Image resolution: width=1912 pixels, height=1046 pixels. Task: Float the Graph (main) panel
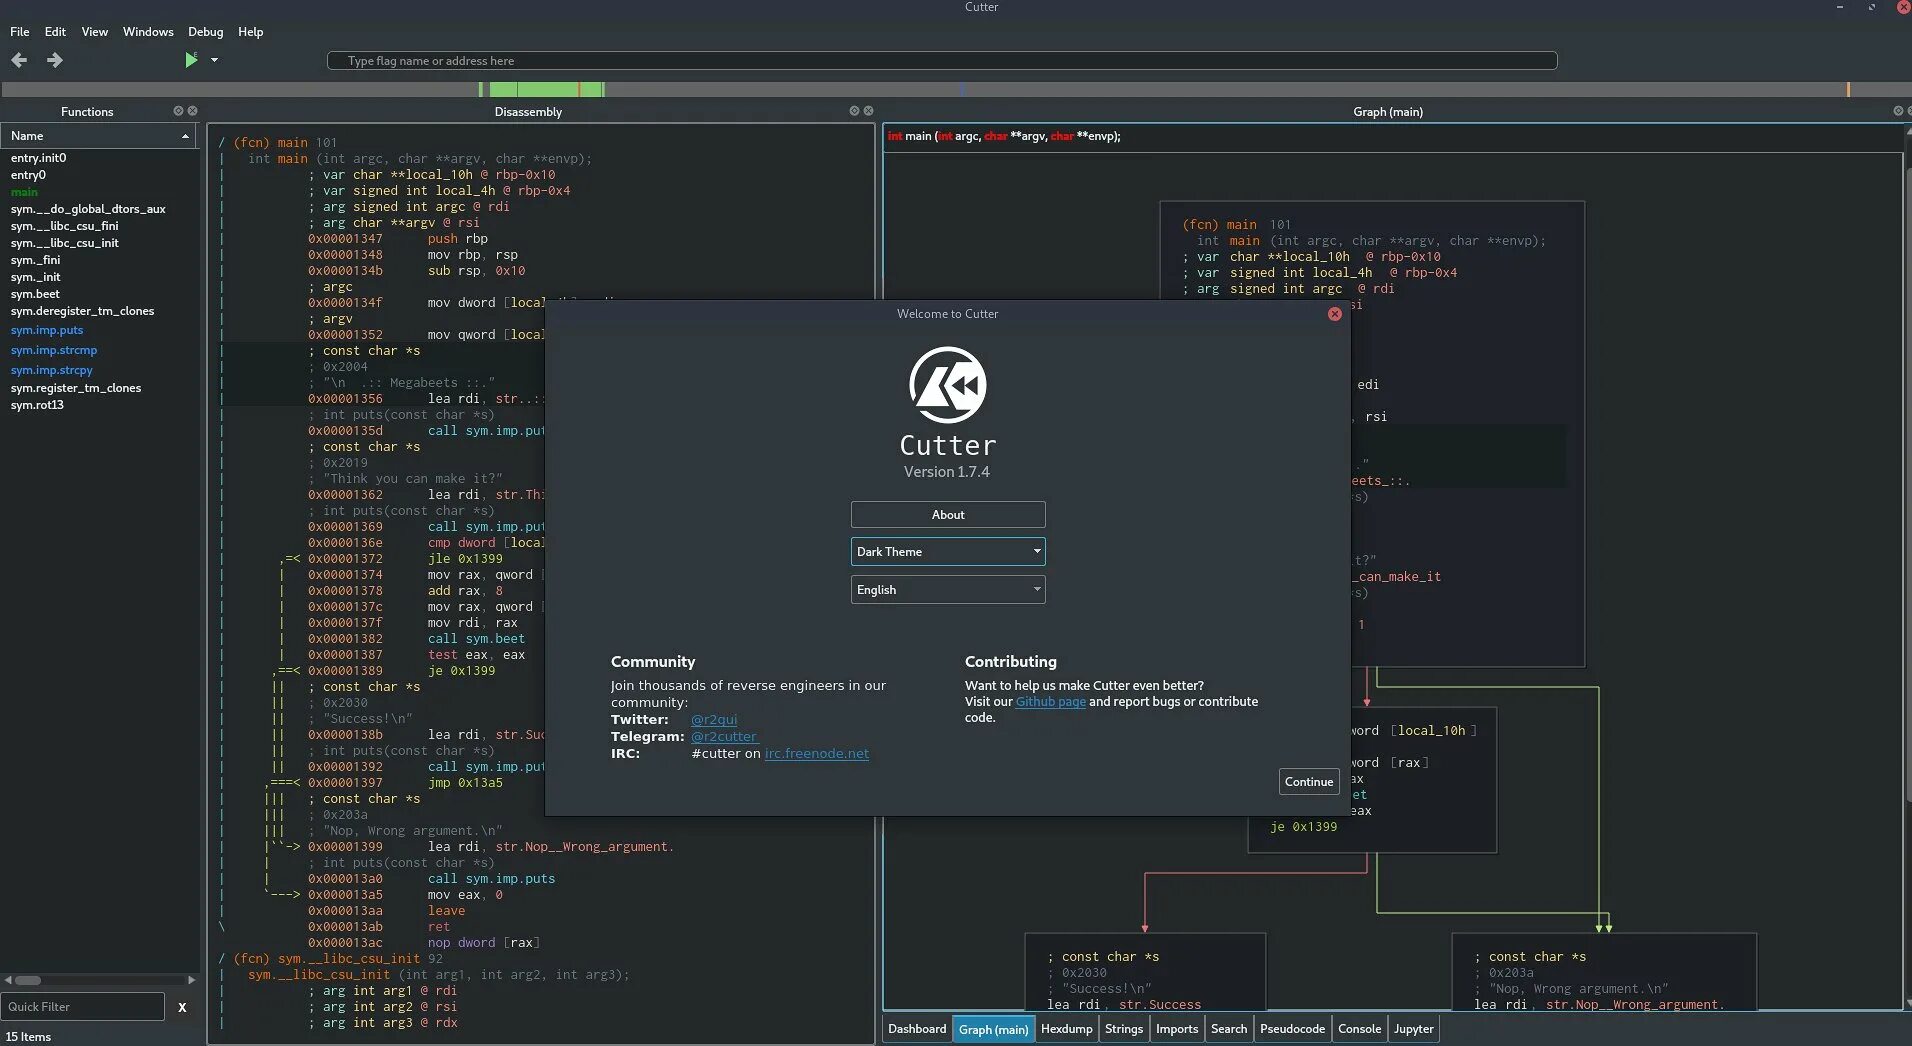click(1898, 111)
